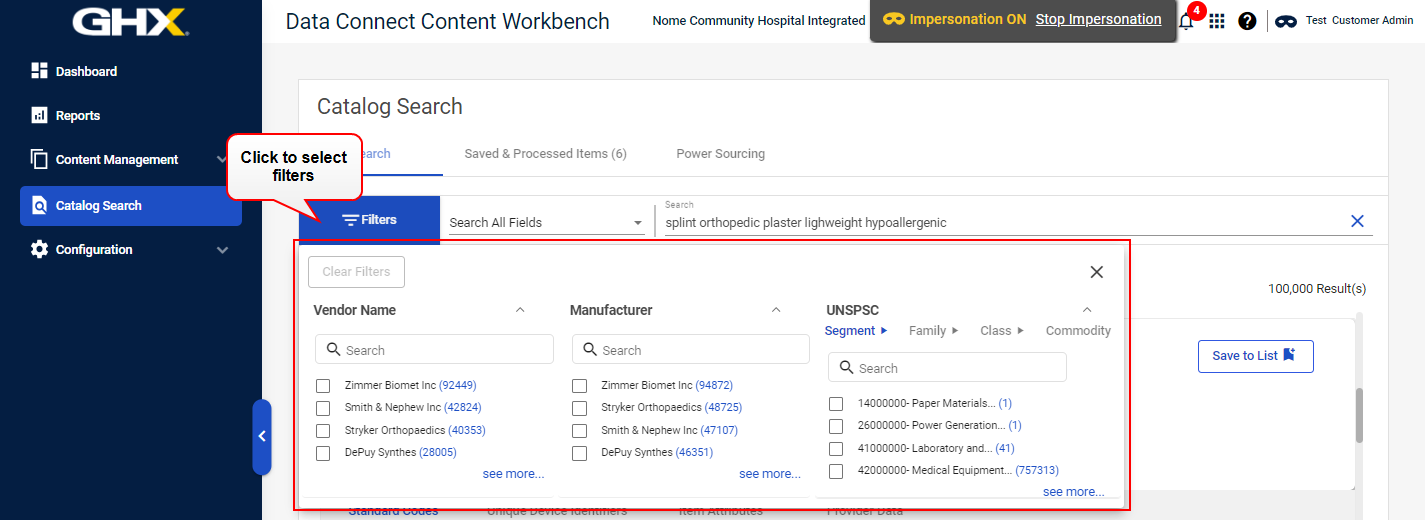Collapse the Manufacturer filter section
The image size is (1425, 520).
point(776,310)
